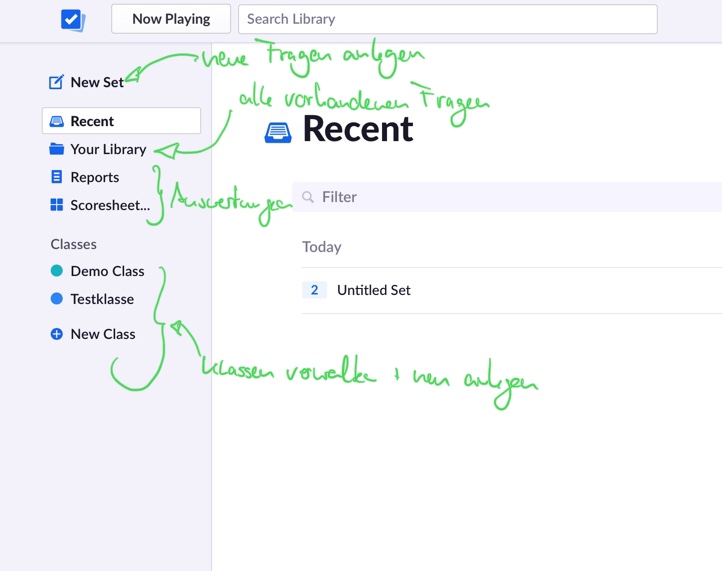Click the New Set pencil icon
This screenshot has width=722, height=571.
pos(56,82)
